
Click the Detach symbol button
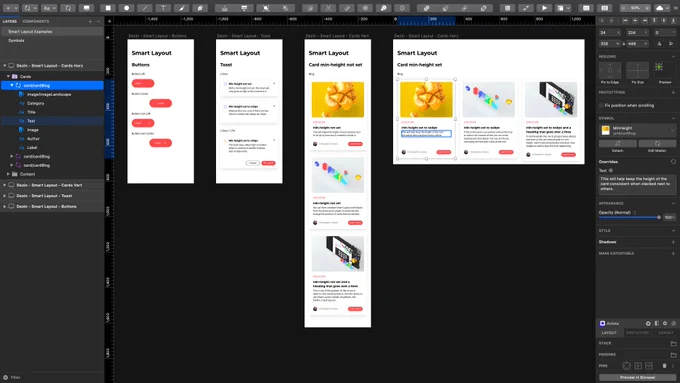(x=618, y=144)
